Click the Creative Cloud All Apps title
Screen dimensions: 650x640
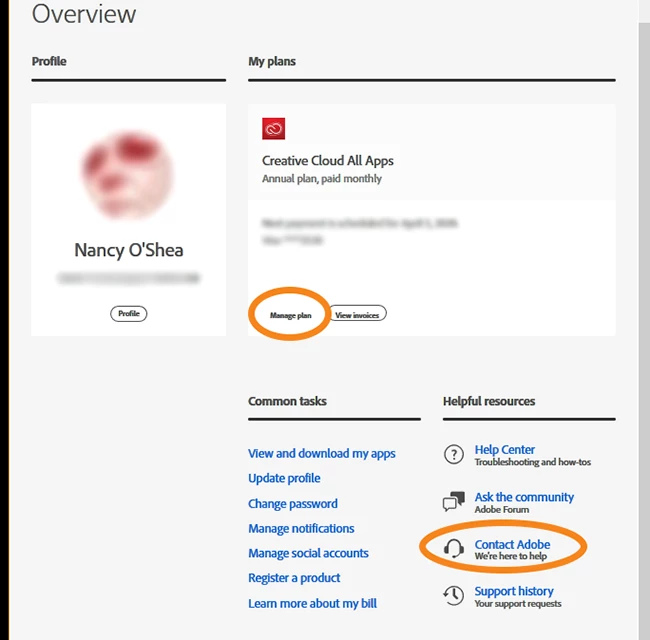[x=327, y=161]
